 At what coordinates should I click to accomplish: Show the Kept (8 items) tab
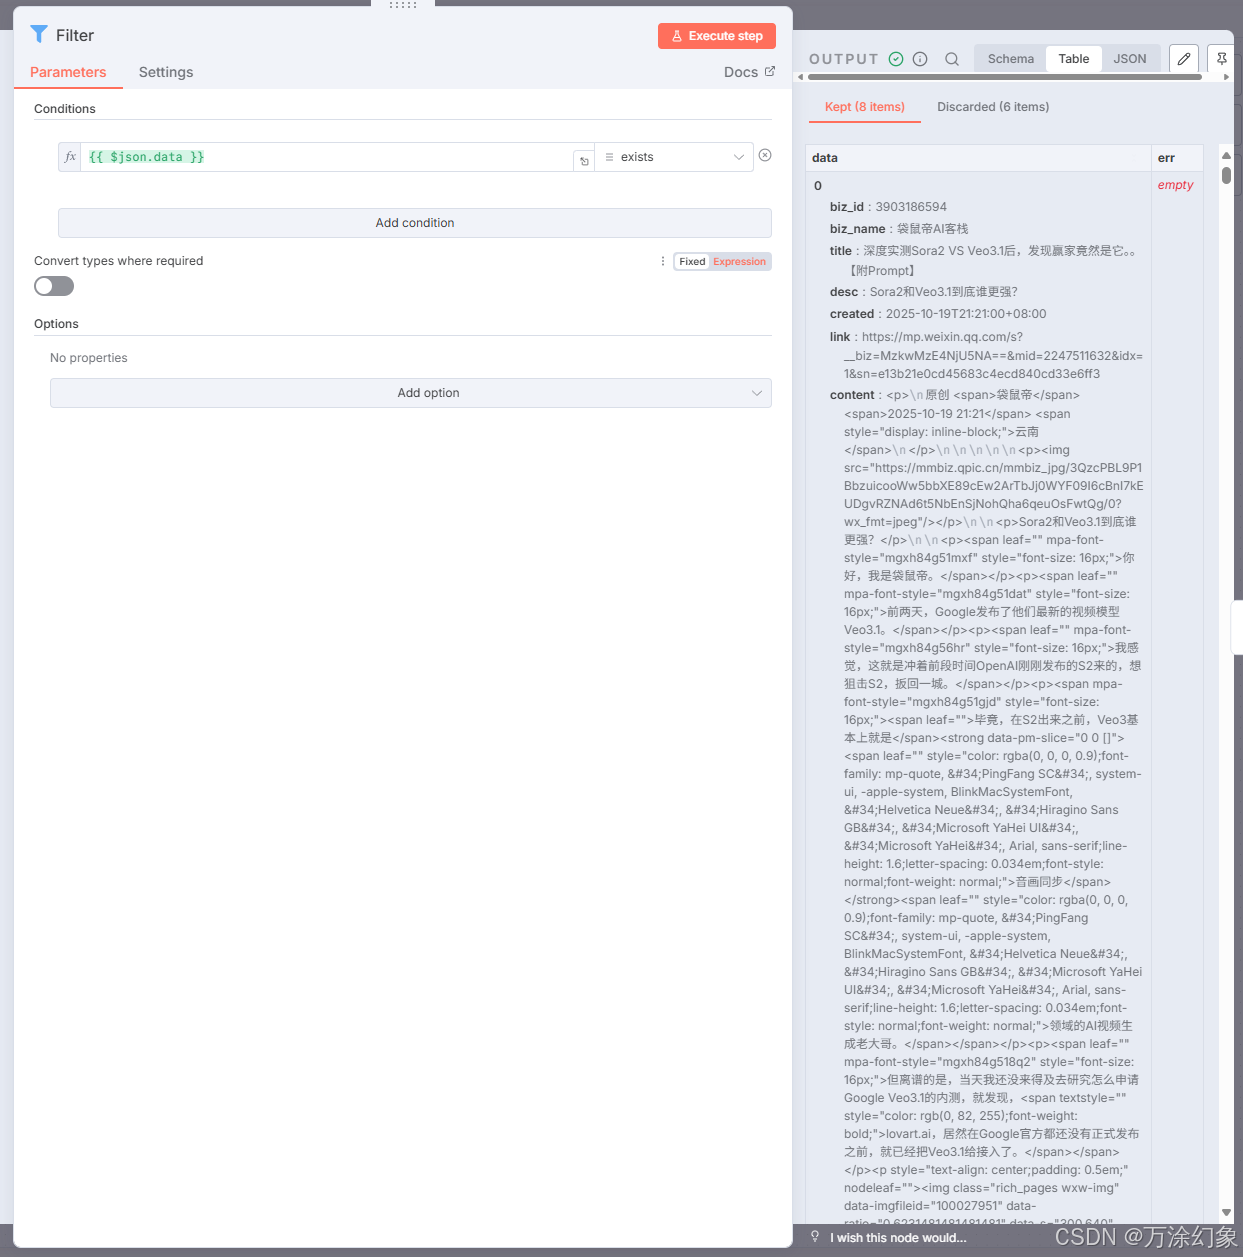point(865,107)
